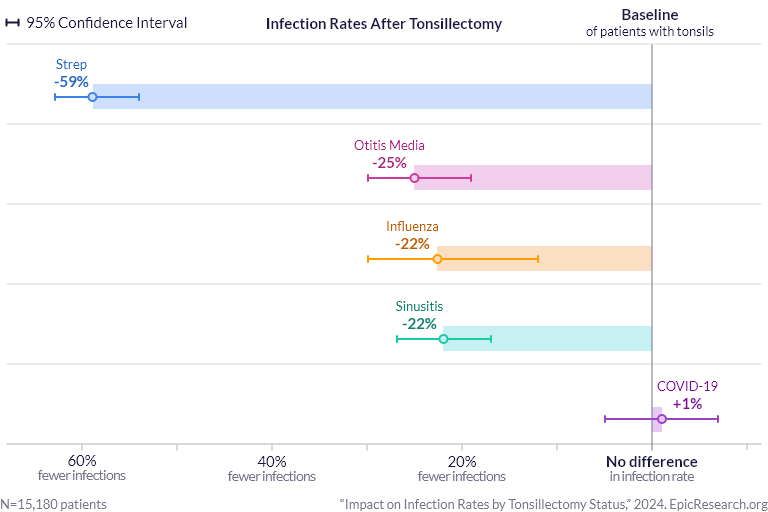The height and width of the screenshot is (512, 768).
Task: Click the No difference axis label
Action: click(x=651, y=462)
